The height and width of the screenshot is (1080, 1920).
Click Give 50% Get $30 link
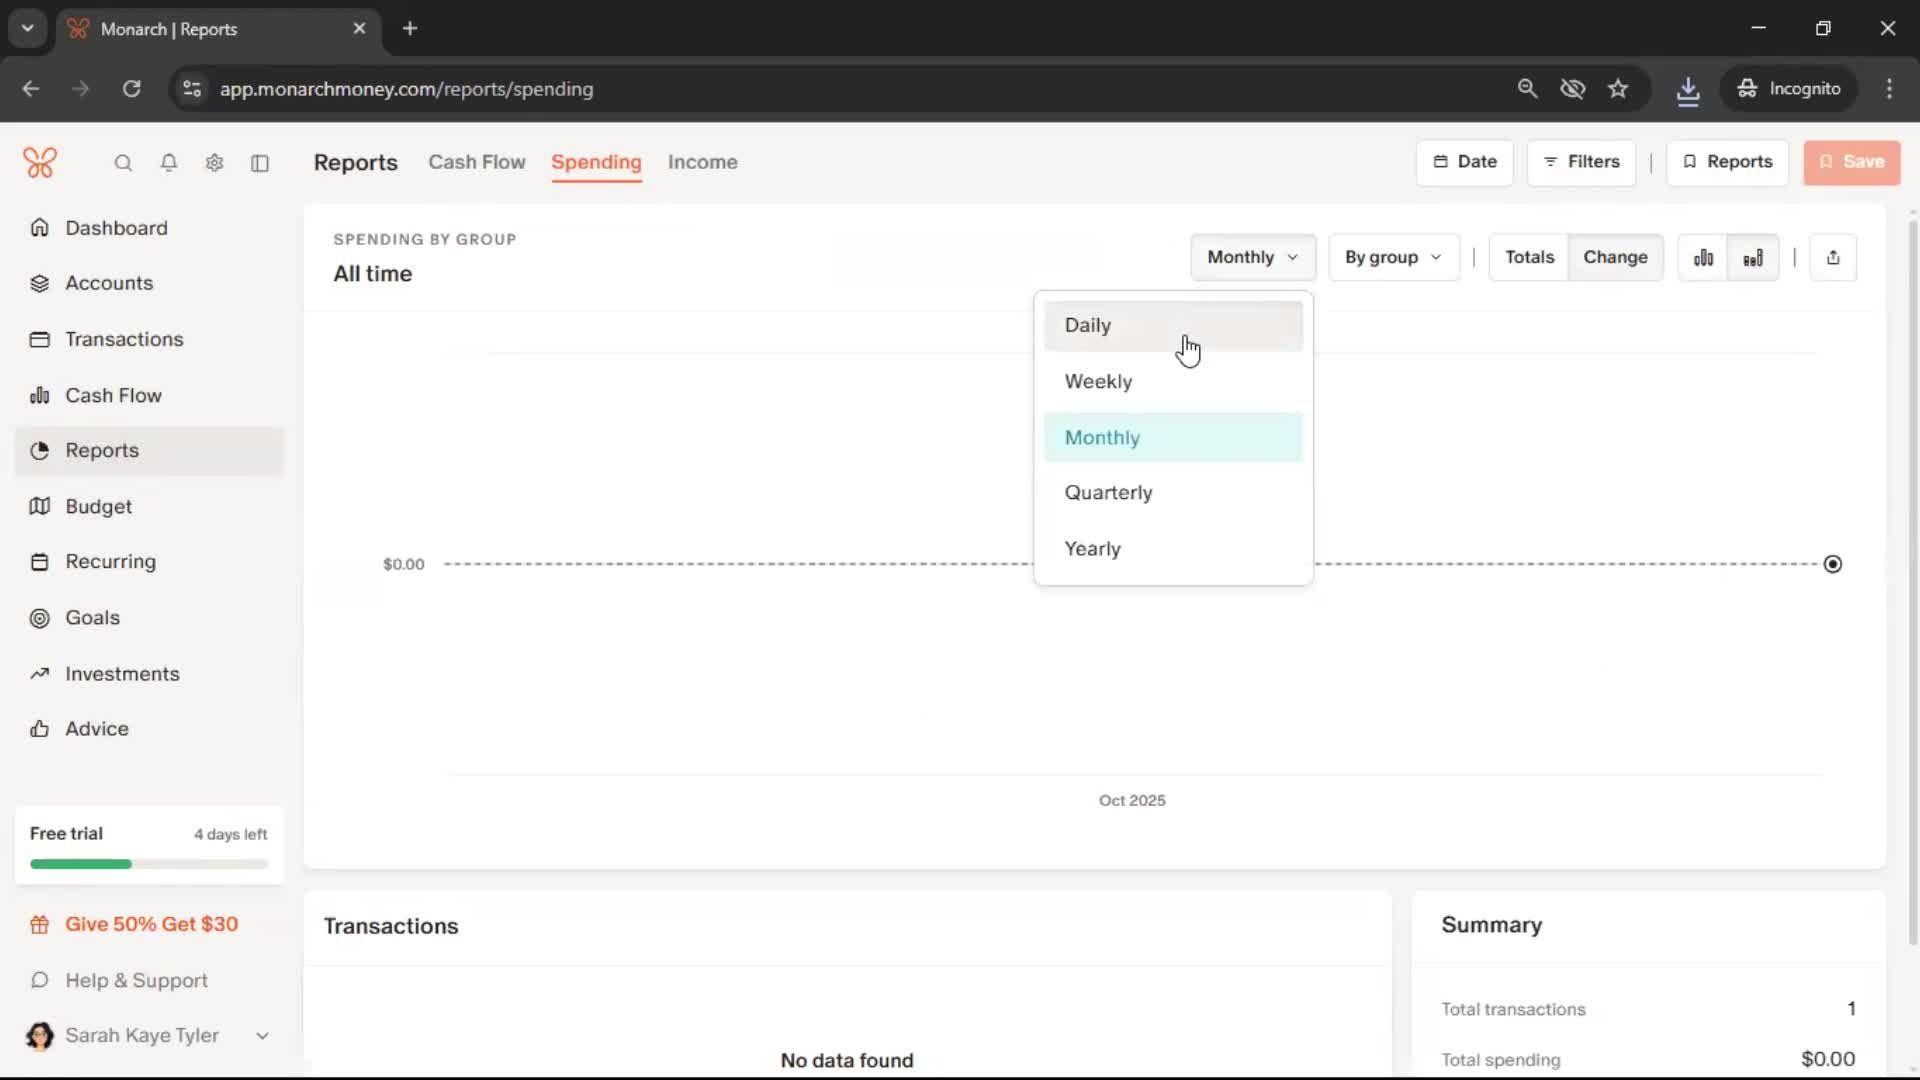151,925
